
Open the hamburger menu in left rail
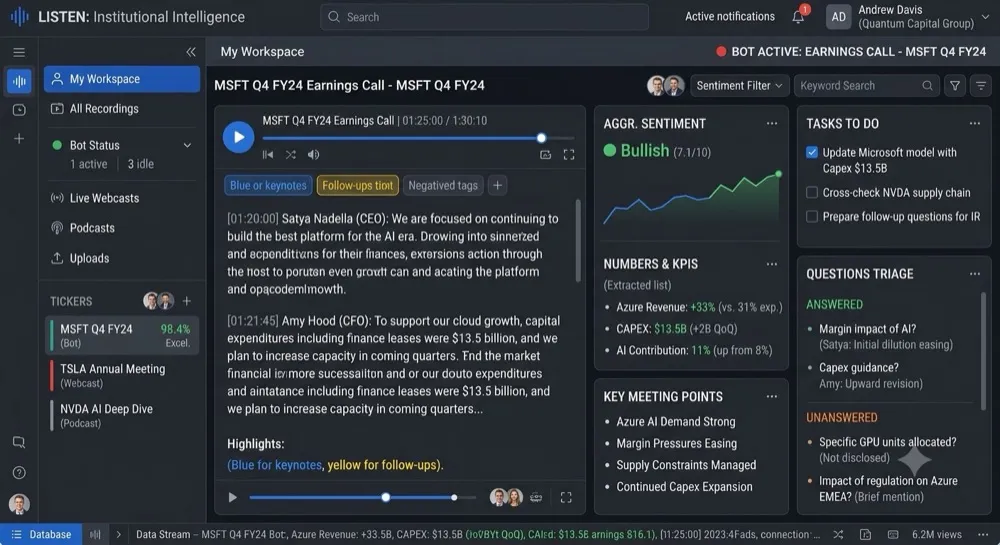point(19,52)
